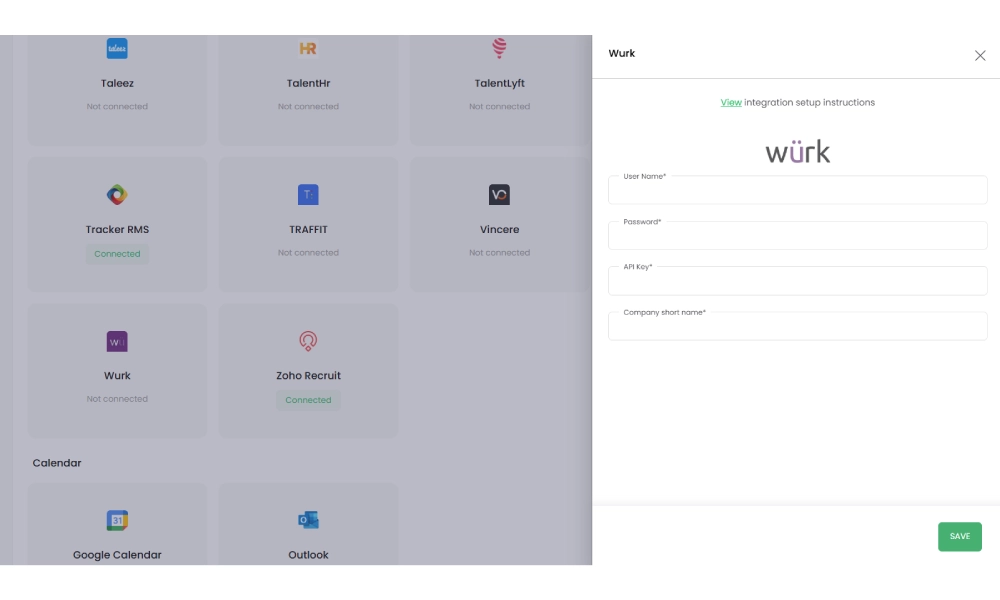Click the Zoho Recruit card title
Image resolution: width=1000 pixels, height=600 pixels.
(x=308, y=376)
